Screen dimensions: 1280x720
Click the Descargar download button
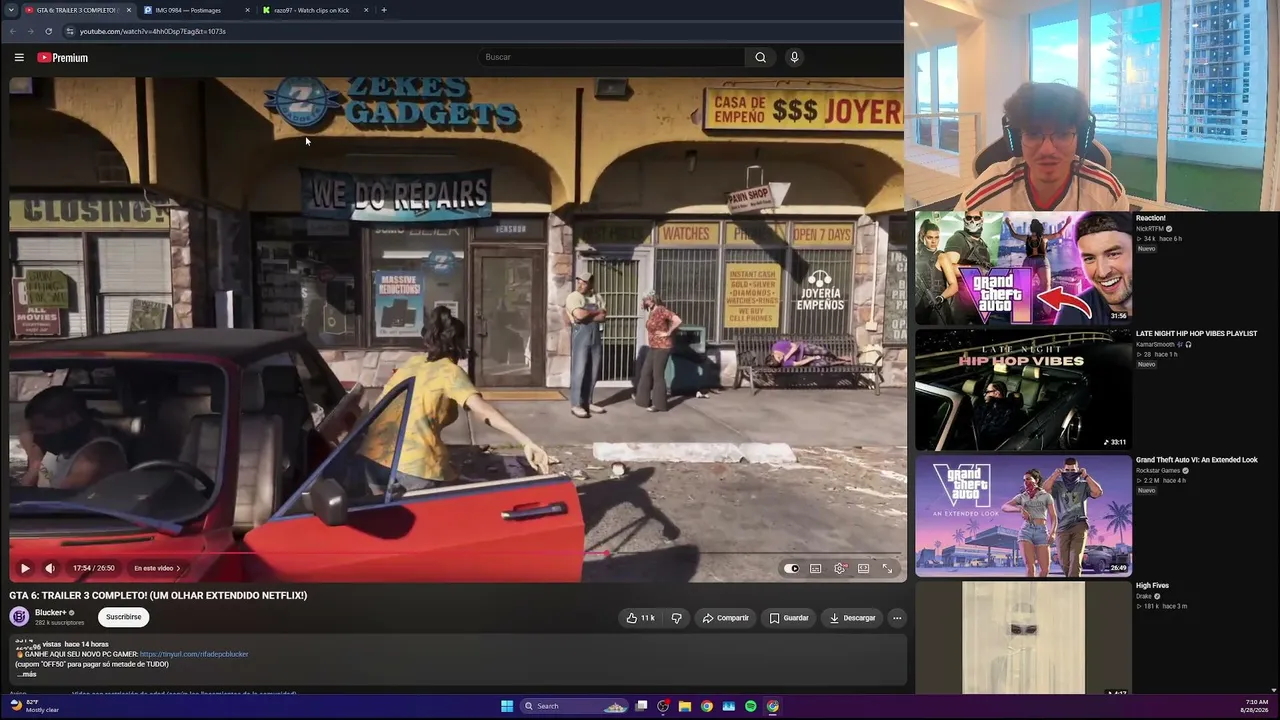[852, 618]
